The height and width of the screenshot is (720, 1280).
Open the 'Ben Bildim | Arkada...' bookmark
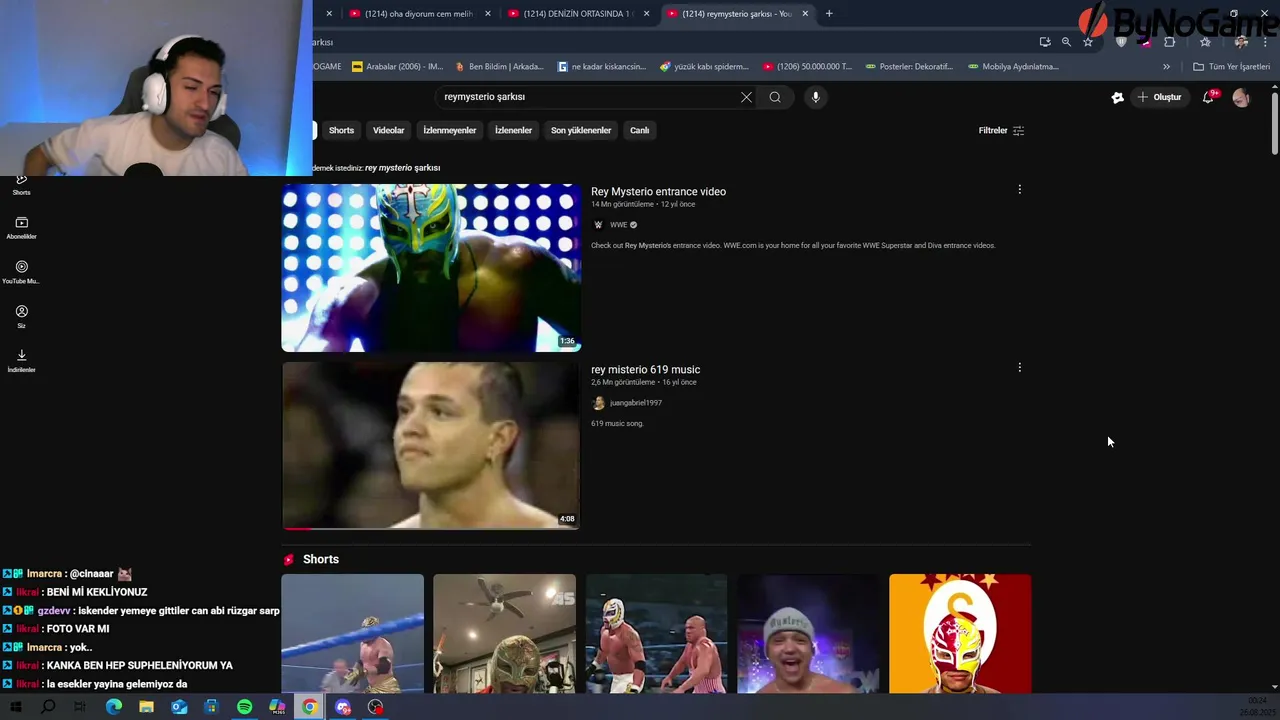(x=499, y=67)
